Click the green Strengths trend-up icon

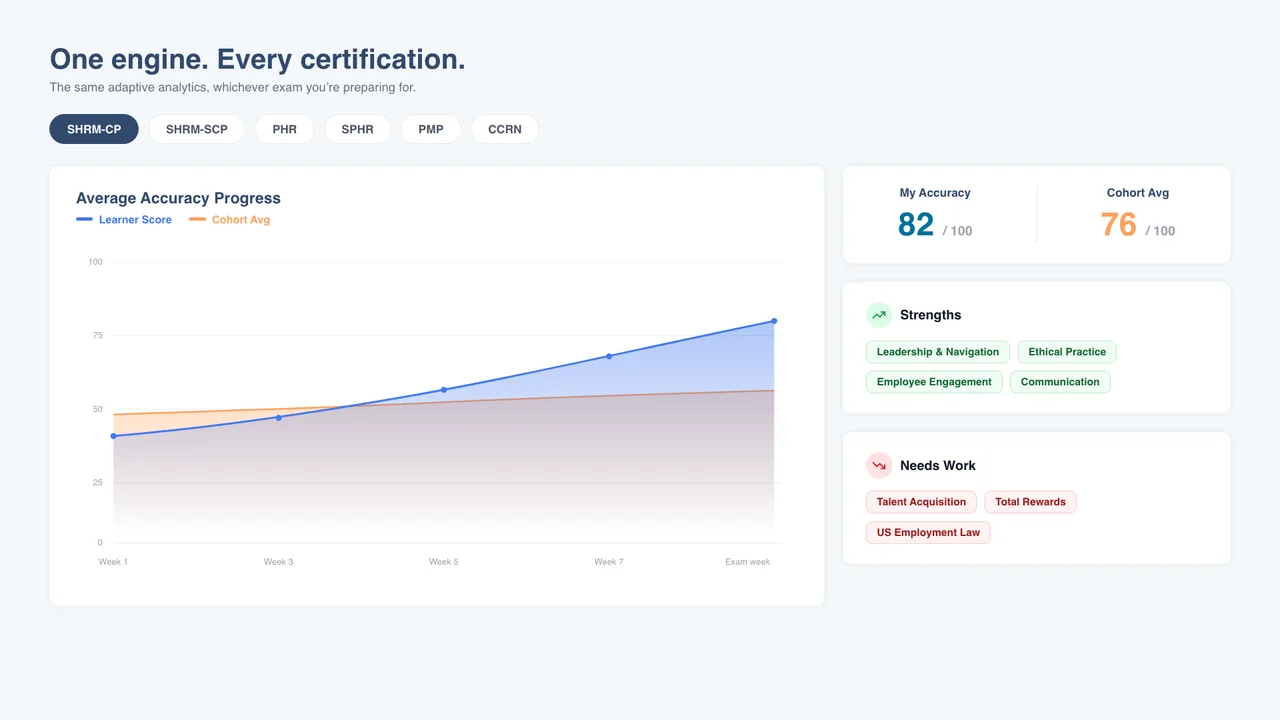pyautogui.click(x=879, y=315)
